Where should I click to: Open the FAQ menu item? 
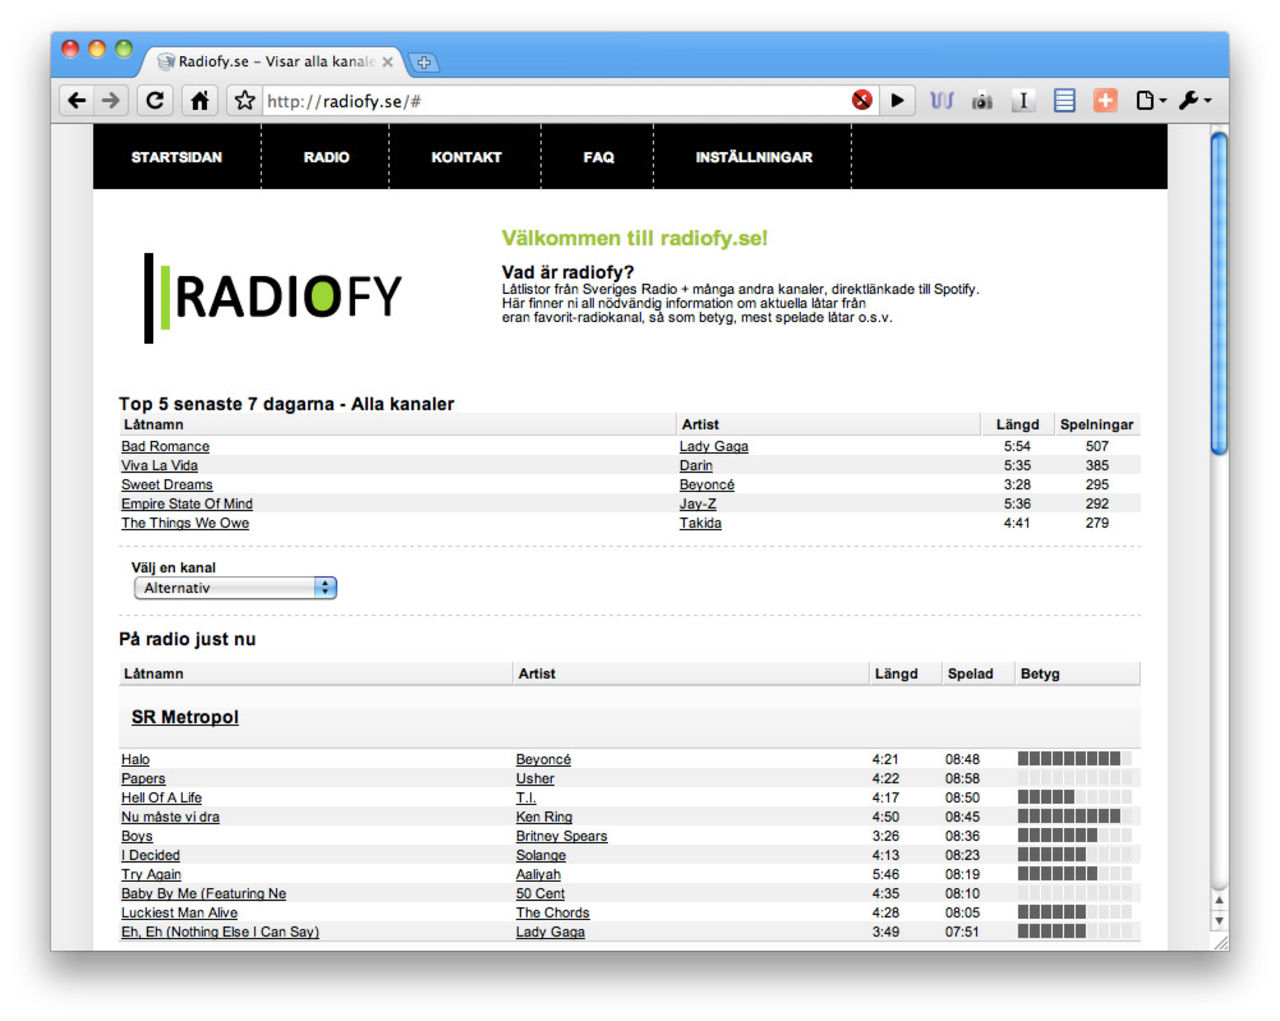(x=598, y=157)
